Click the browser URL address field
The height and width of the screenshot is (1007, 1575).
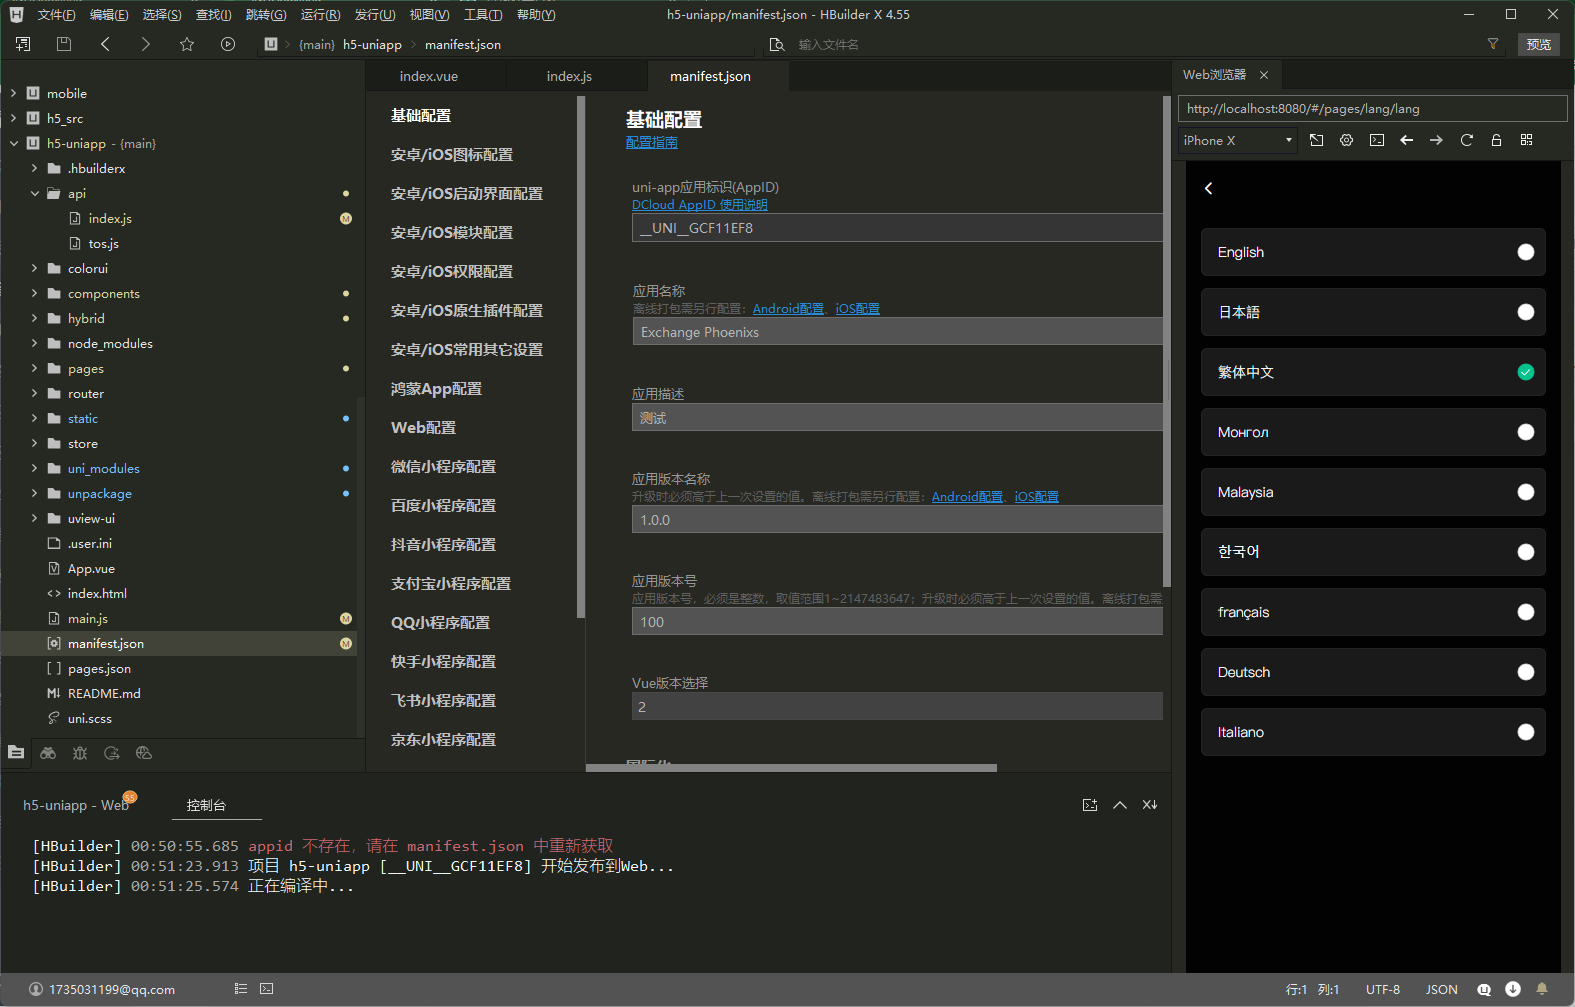pos(1372,108)
